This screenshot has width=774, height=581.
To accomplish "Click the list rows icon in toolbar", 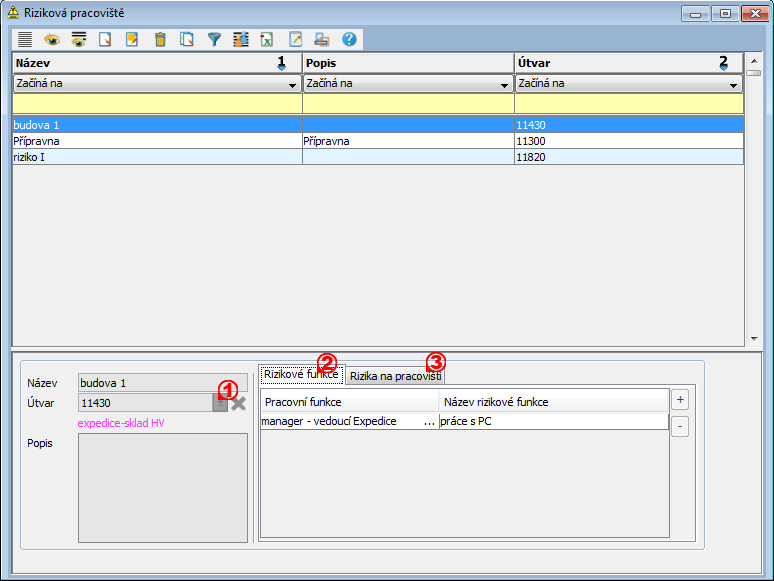I will coord(25,40).
